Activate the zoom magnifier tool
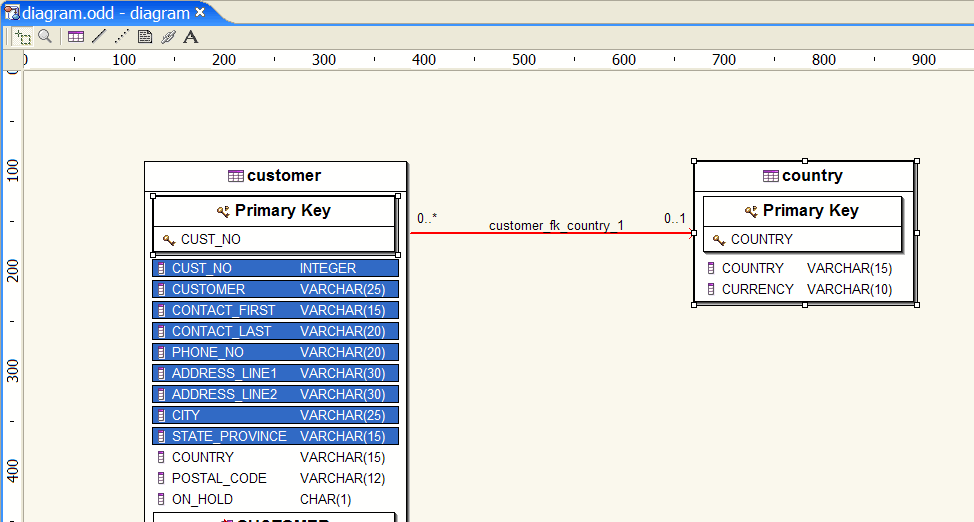This screenshot has width=974, height=522. point(45,37)
